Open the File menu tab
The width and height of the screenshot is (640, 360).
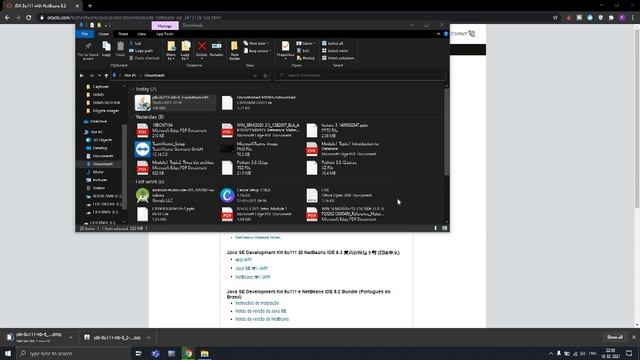click(84, 34)
